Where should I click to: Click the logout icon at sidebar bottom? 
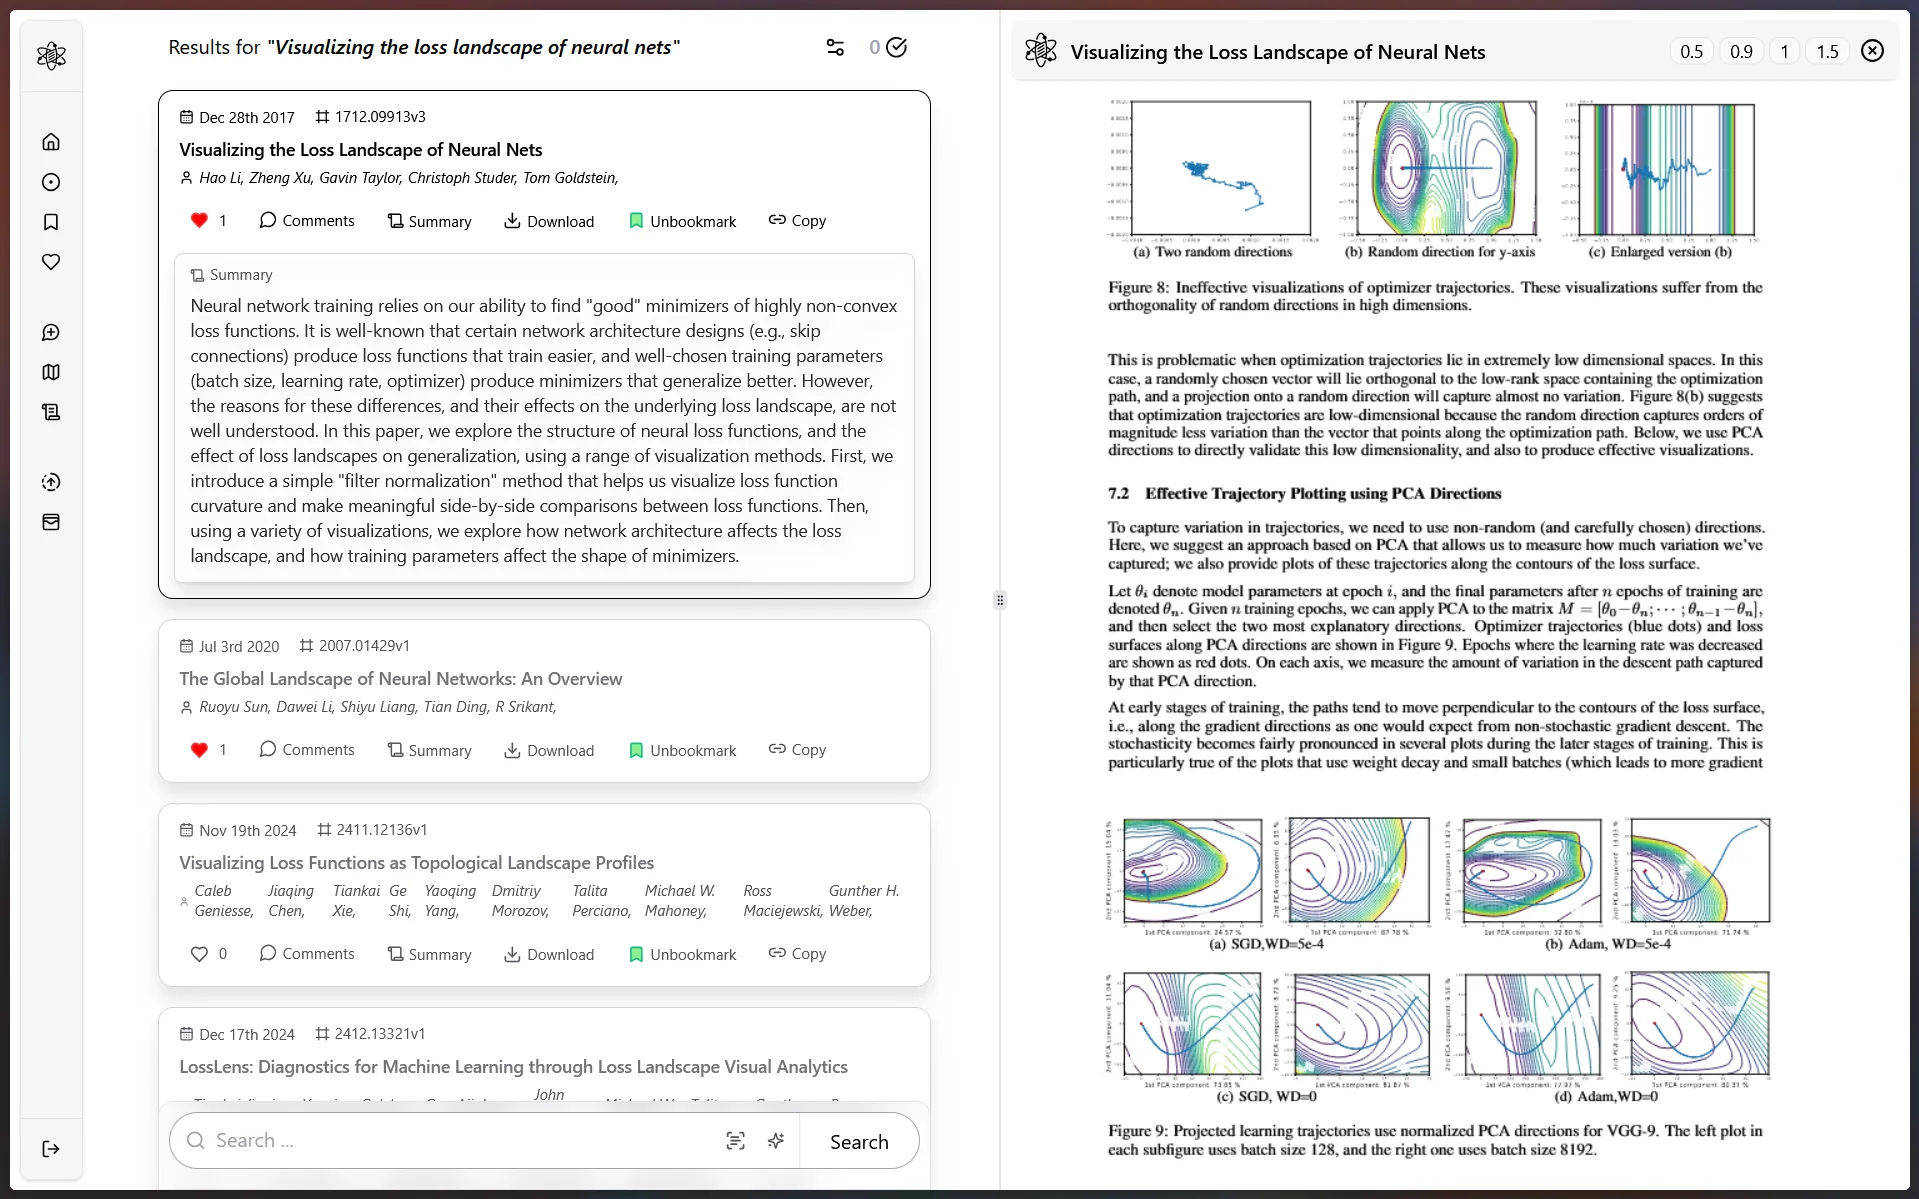[51, 1149]
